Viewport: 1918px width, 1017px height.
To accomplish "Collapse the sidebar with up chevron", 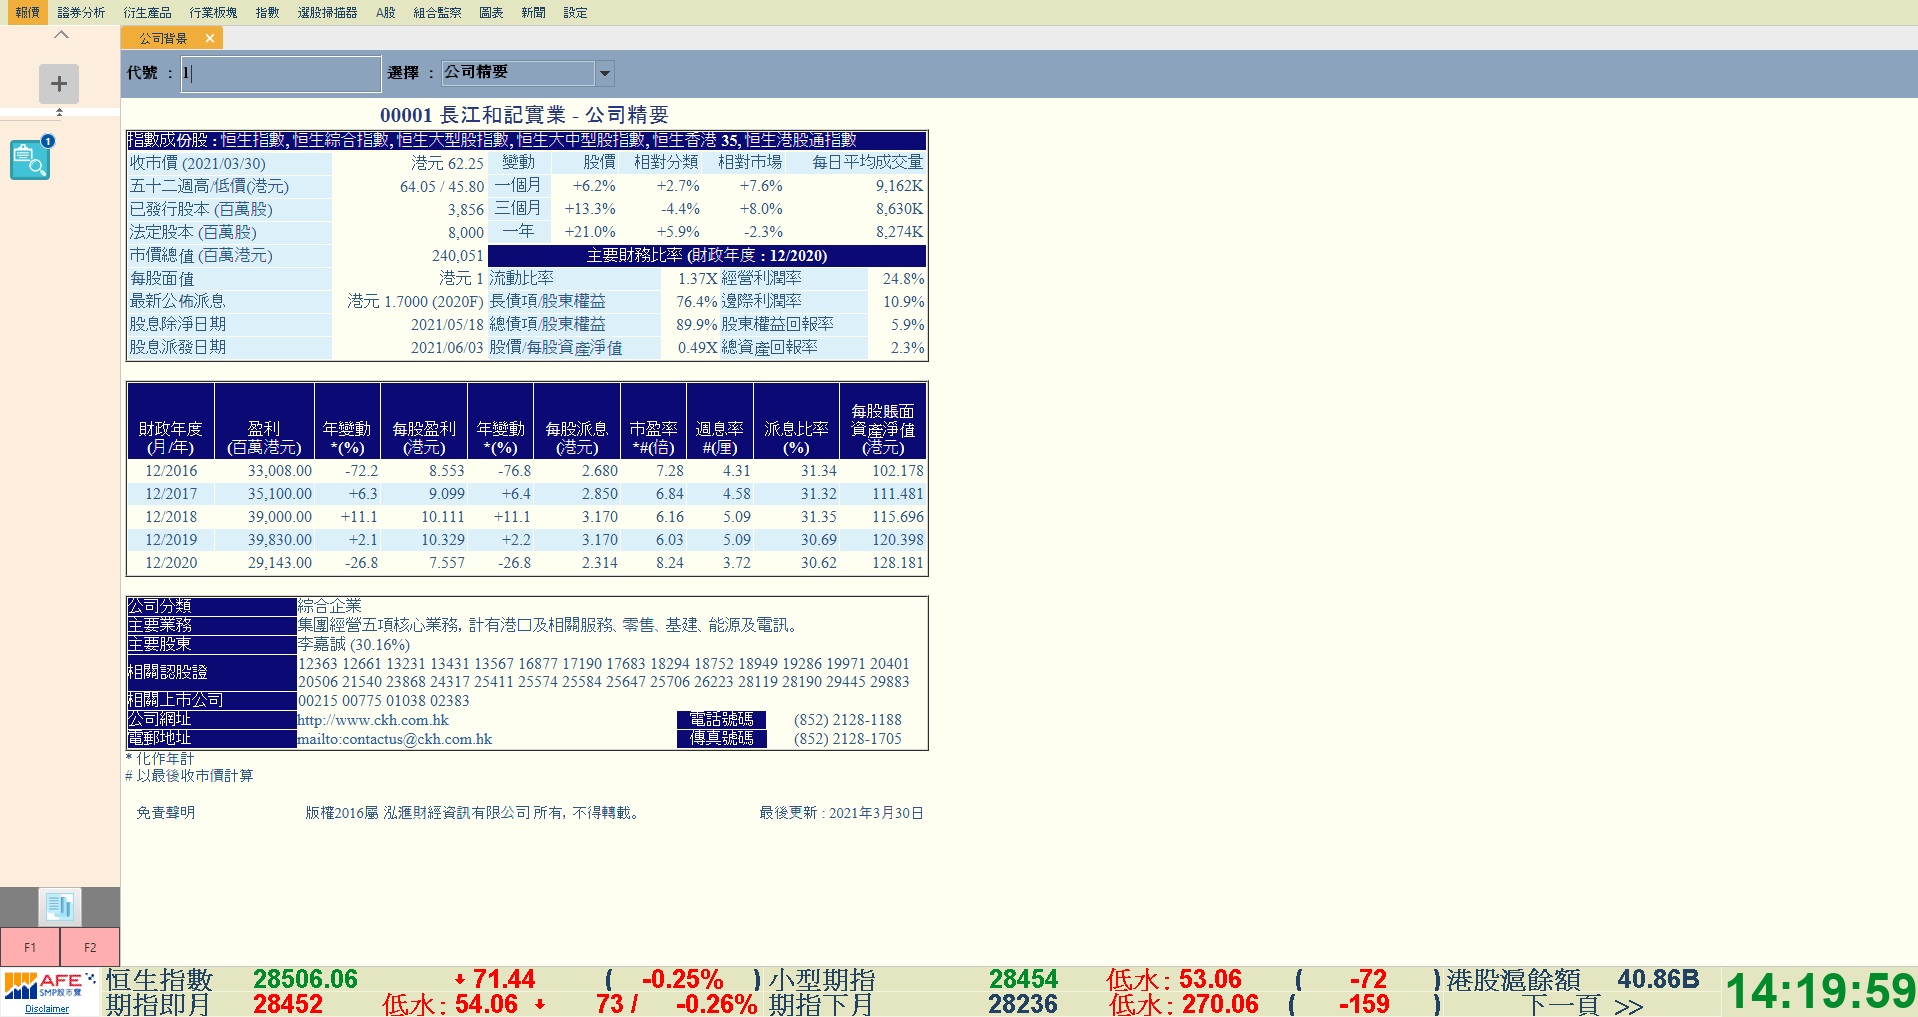I will (61, 35).
